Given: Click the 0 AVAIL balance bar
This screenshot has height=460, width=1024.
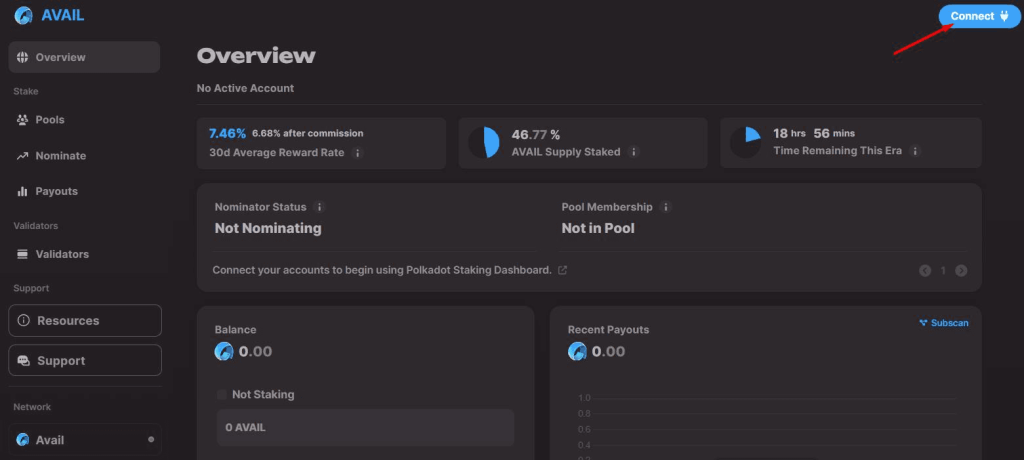Looking at the screenshot, I should tap(366, 428).
